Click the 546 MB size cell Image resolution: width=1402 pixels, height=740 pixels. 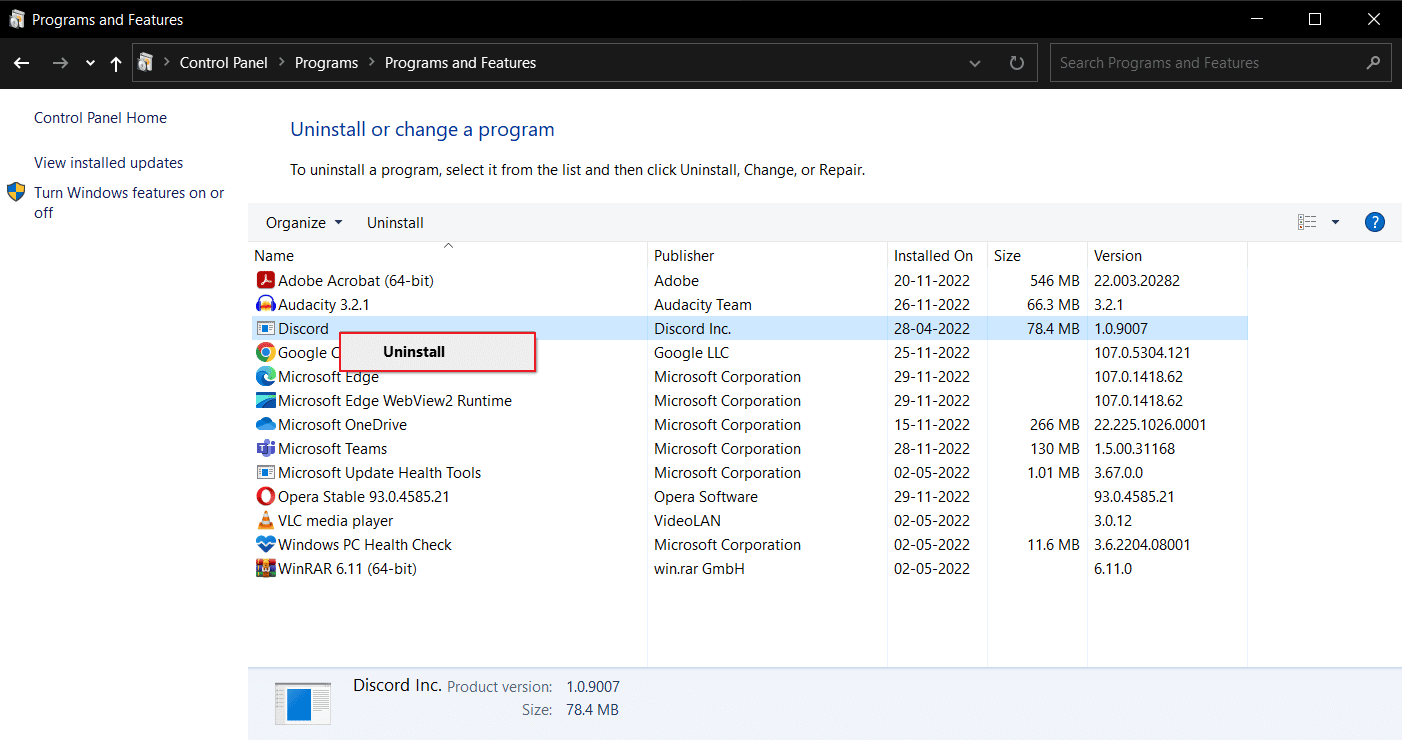1055,281
